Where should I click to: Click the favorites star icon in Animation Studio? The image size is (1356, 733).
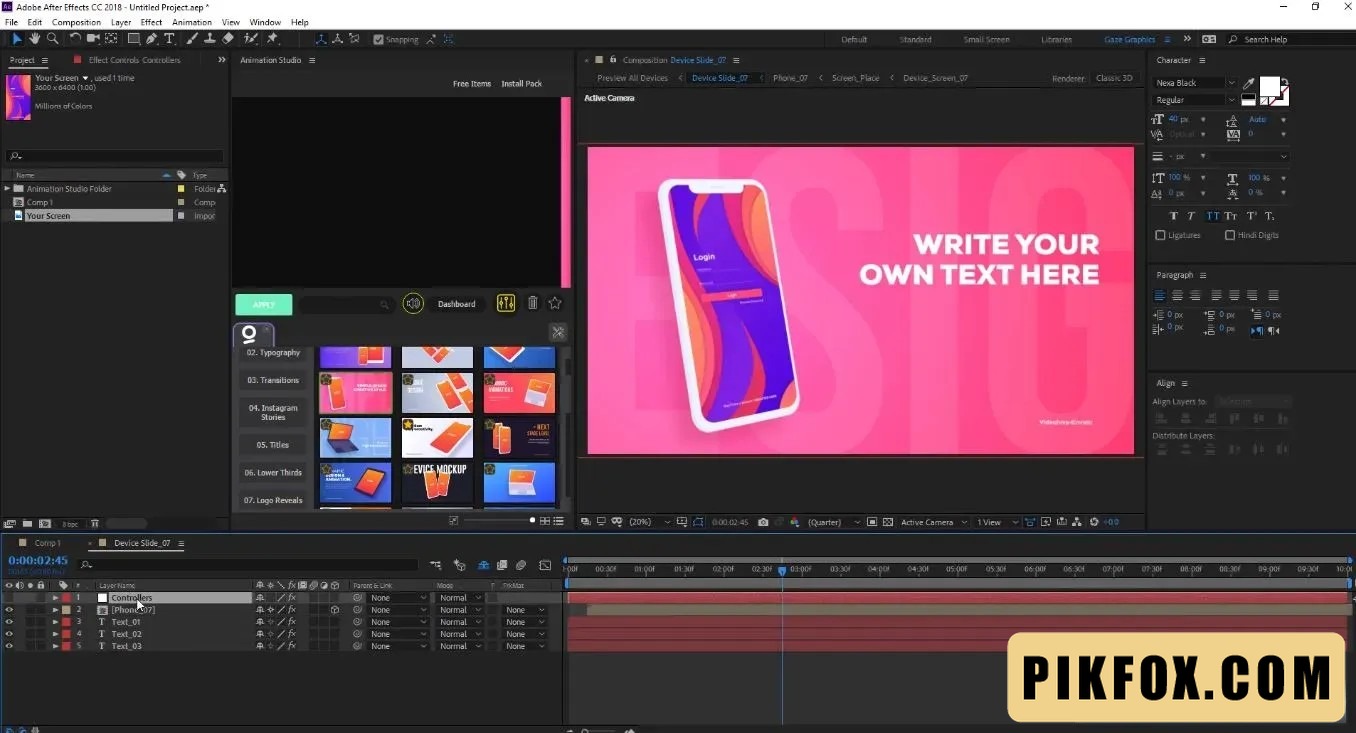click(x=555, y=303)
